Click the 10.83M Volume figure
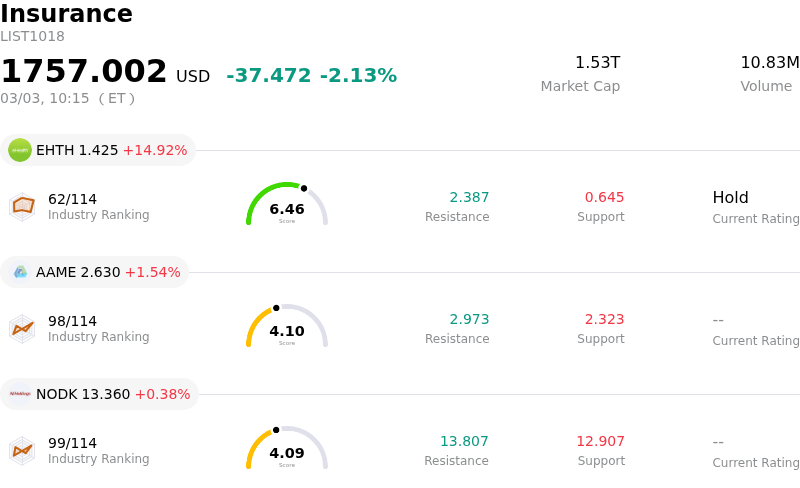The height and width of the screenshot is (488, 800). (x=769, y=63)
